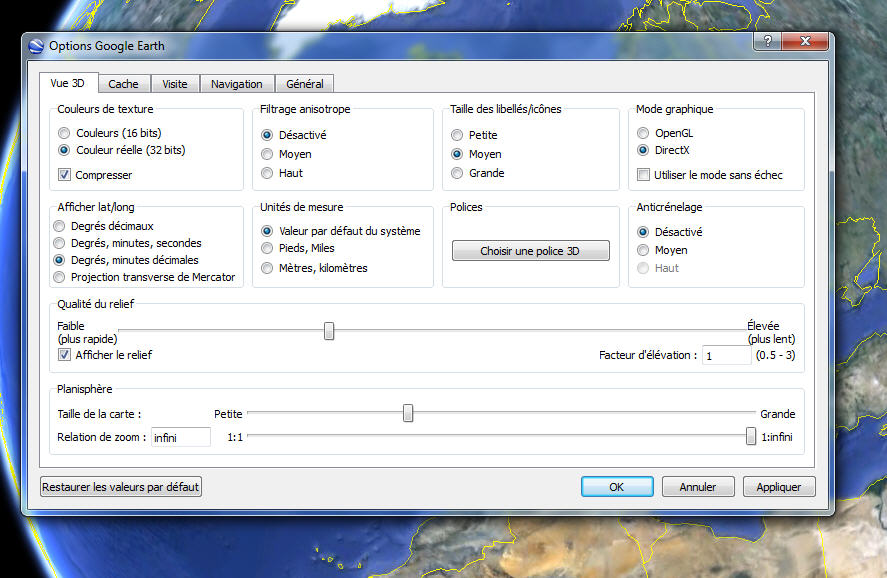Open the Visite tab
Screen dimensions: 887x578
(x=175, y=84)
